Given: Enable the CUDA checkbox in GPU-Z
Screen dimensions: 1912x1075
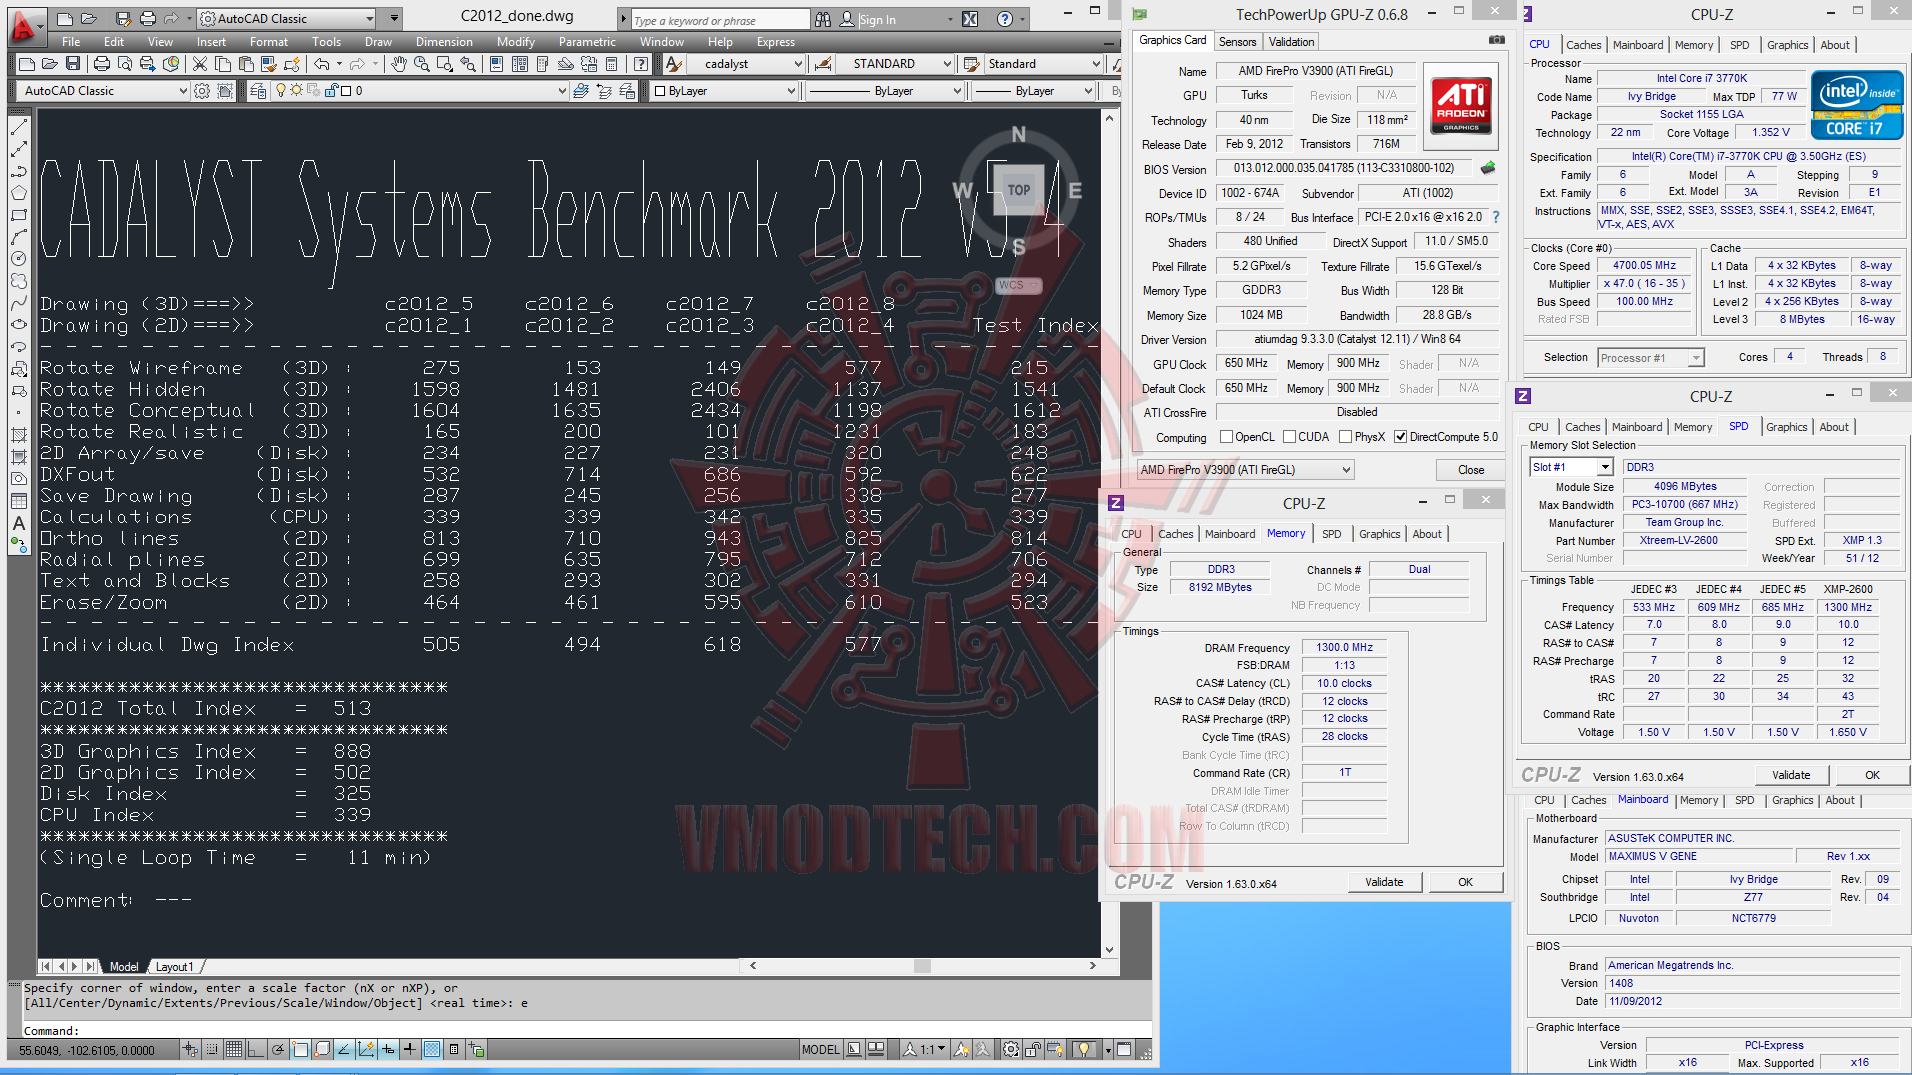Looking at the screenshot, I should pyautogui.click(x=1290, y=437).
